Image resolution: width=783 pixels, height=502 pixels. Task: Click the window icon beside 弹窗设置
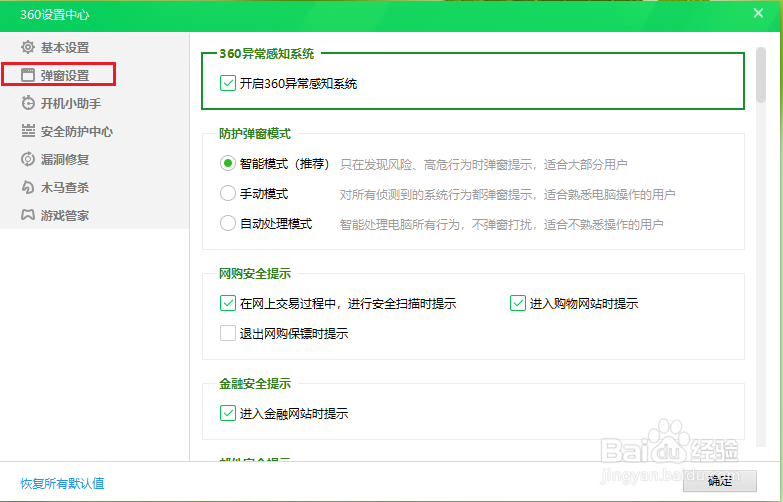tap(27, 75)
